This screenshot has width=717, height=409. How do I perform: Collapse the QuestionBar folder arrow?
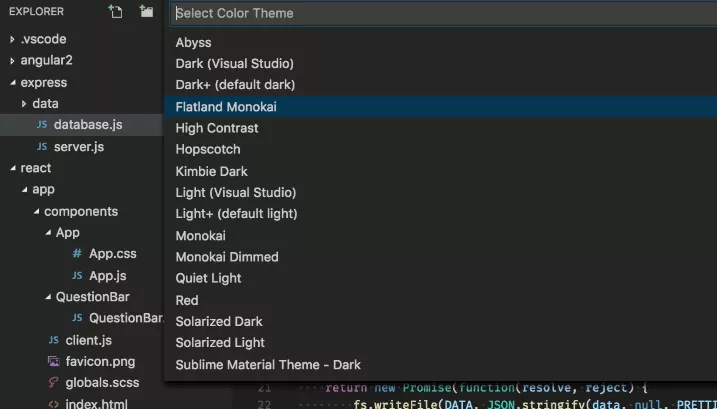click(x=48, y=296)
